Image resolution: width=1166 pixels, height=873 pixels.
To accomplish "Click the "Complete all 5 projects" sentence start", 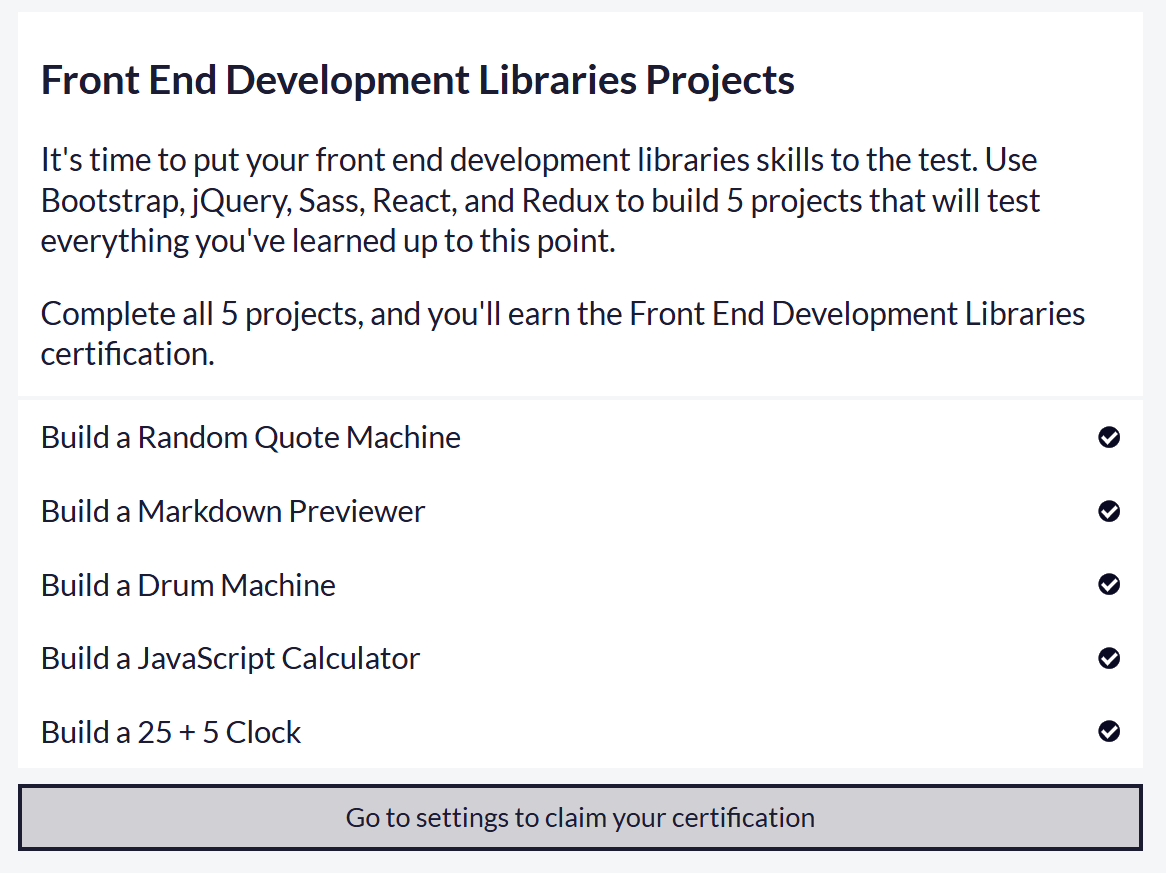I will click(199, 314).
